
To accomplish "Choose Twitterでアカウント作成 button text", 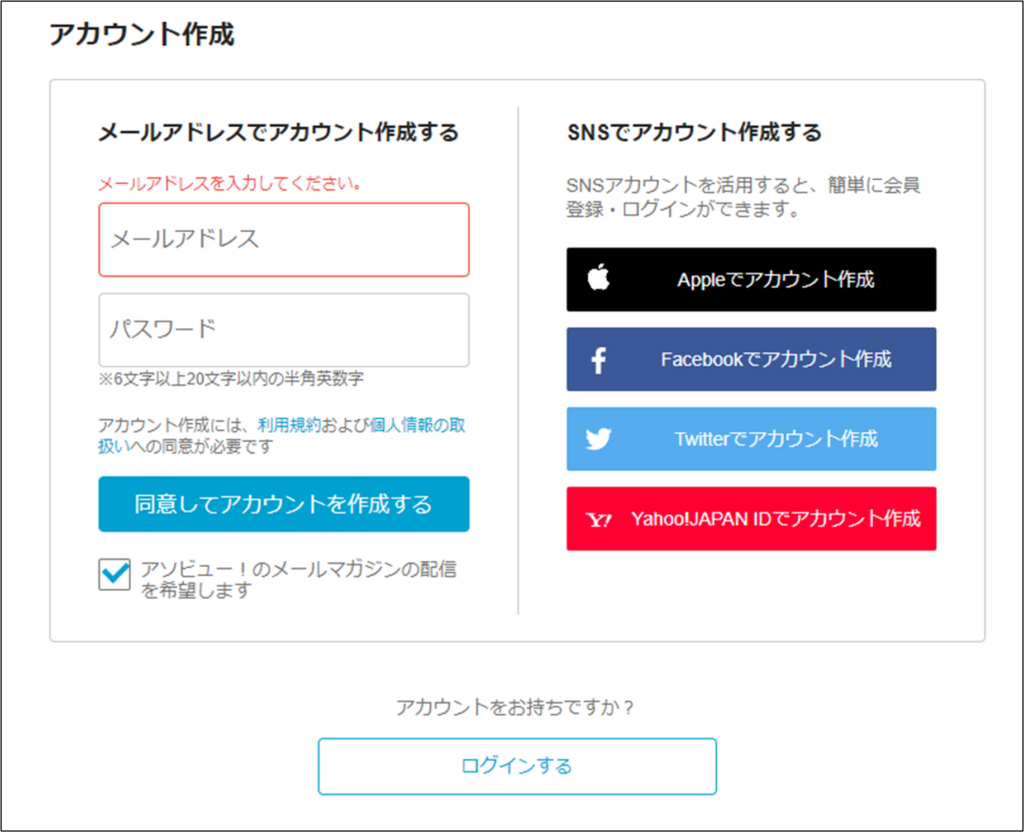I will pyautogui.click(x=775, y=439).
